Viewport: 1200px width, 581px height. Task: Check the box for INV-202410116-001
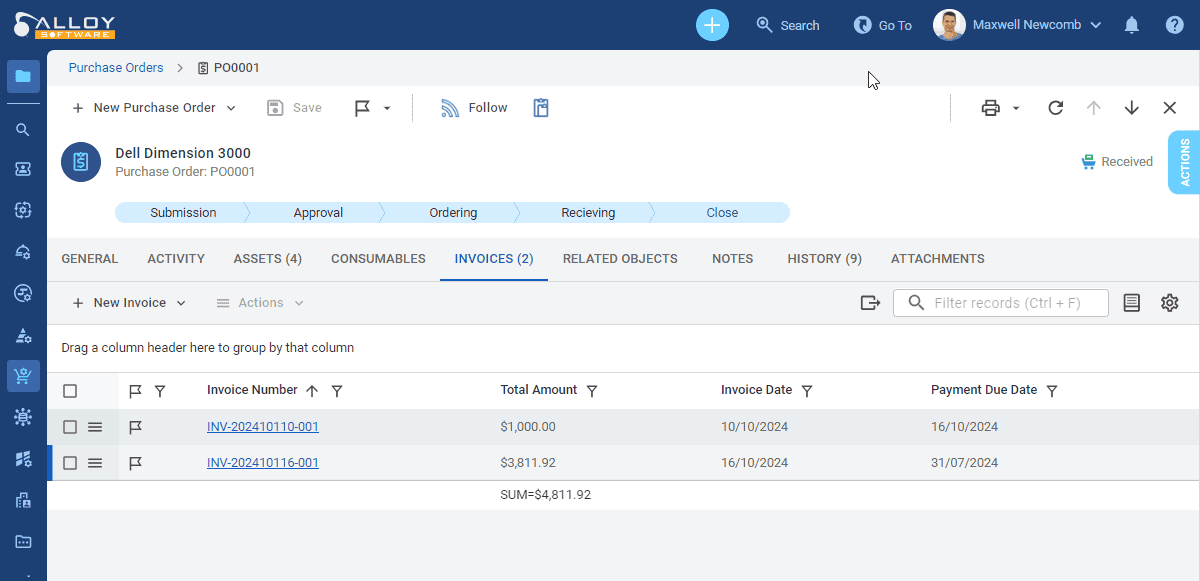click(x=70, y=463)
